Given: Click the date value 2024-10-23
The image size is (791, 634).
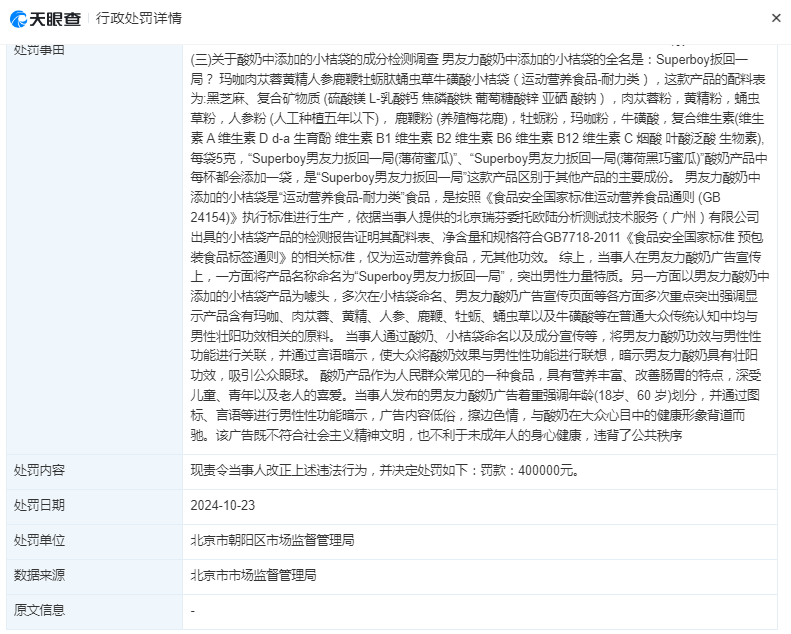Looking at the screenshot, I should 222,505.
